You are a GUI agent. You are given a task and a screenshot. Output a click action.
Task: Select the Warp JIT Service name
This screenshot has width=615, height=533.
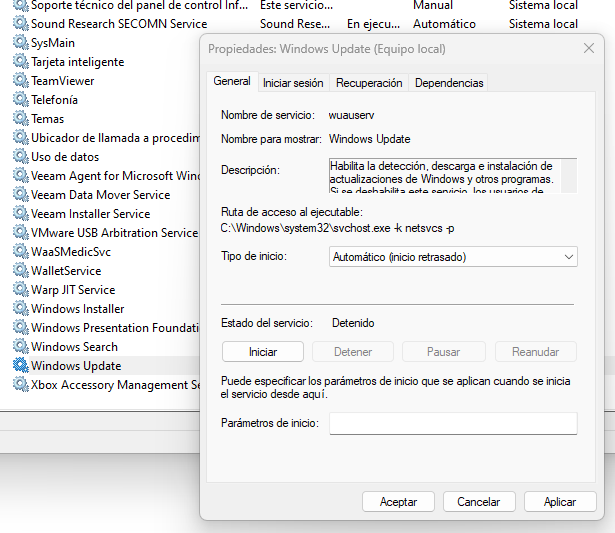click(73, 290)
